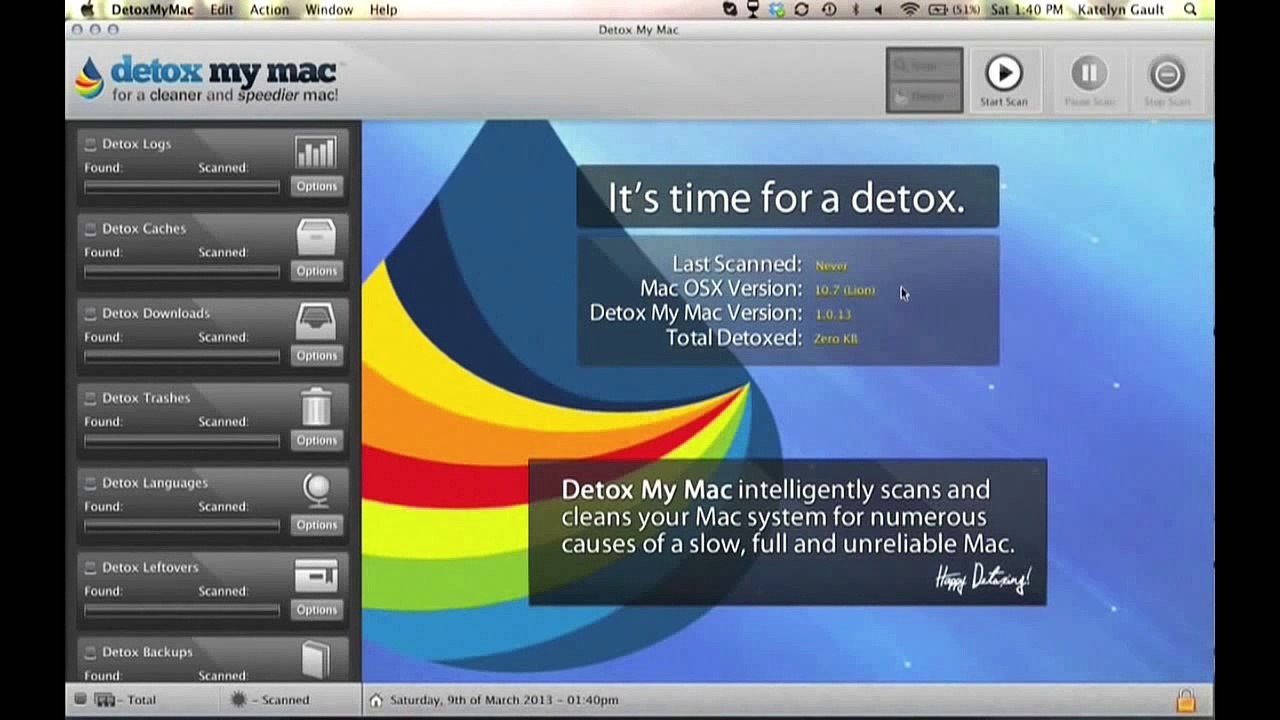Click the Detox Leftovers progress bar
This screenshot has width=1280, height=720.
(182, 611)
